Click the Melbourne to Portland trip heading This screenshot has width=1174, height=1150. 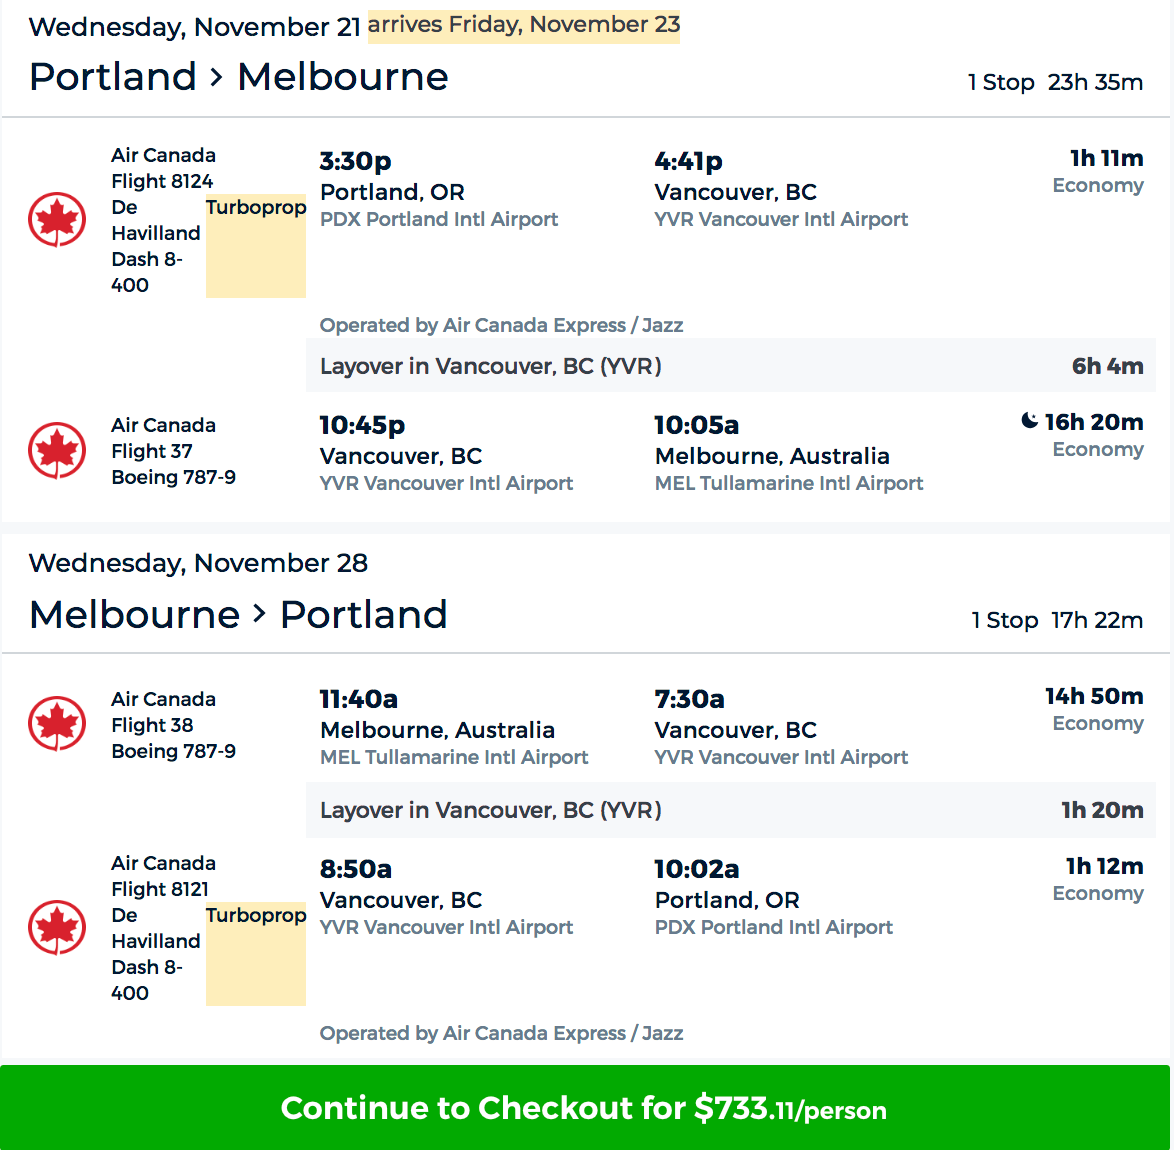coord(239,614)
